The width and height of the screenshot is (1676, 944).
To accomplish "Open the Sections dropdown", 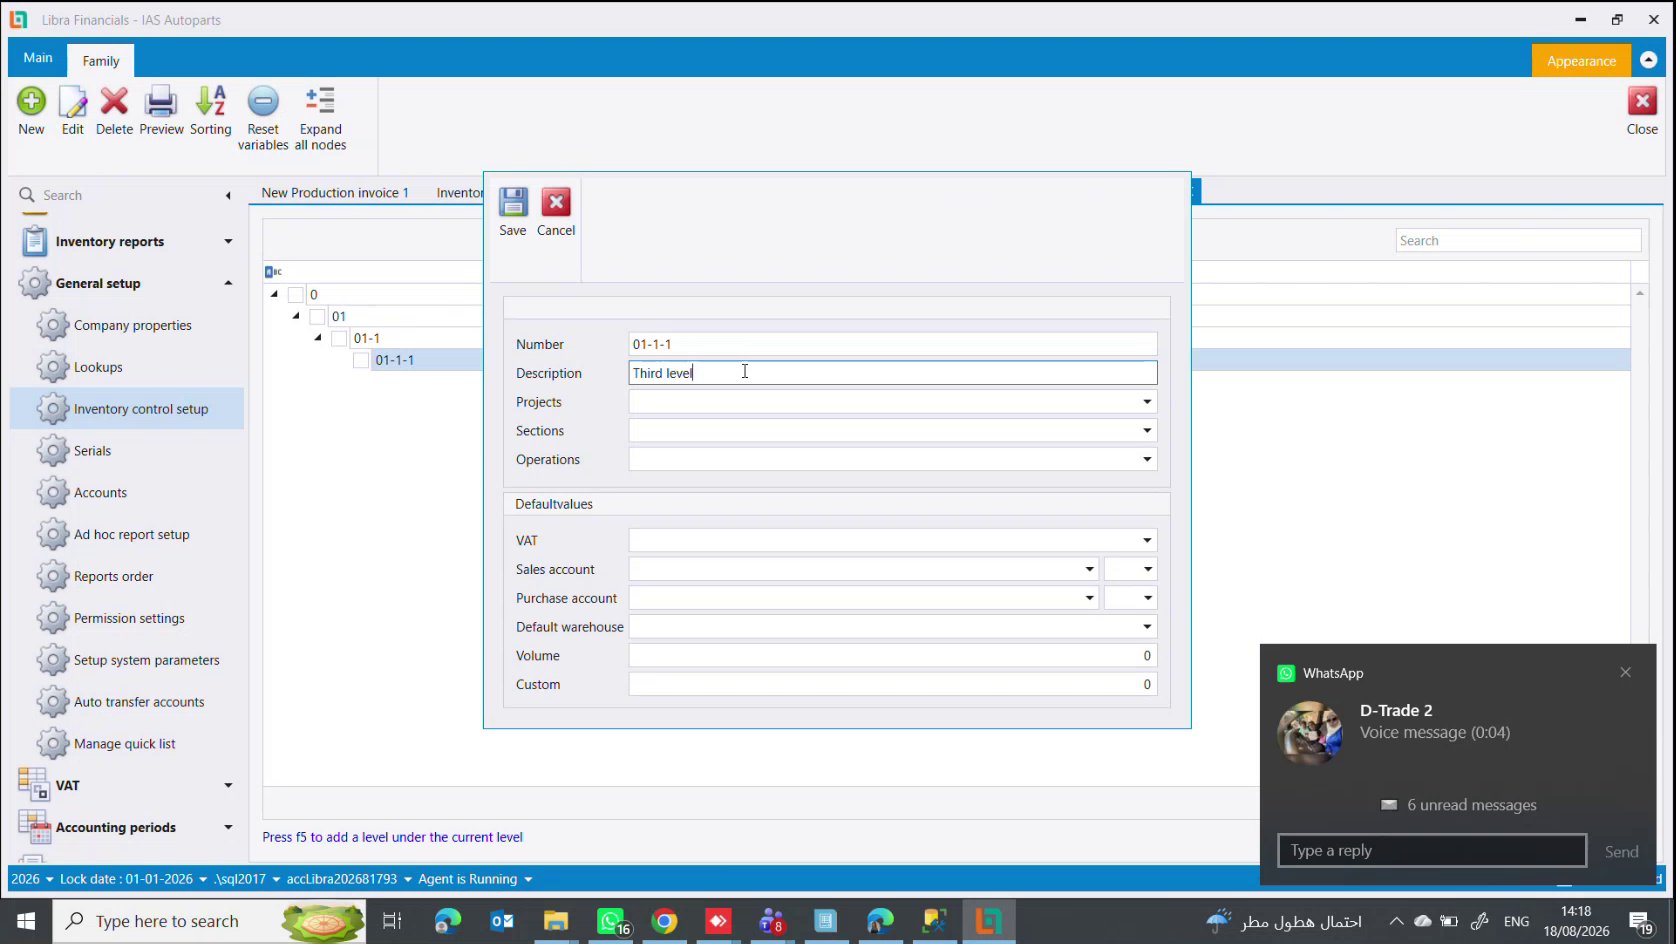I will pyautogui.click(x=1147, y=431).
